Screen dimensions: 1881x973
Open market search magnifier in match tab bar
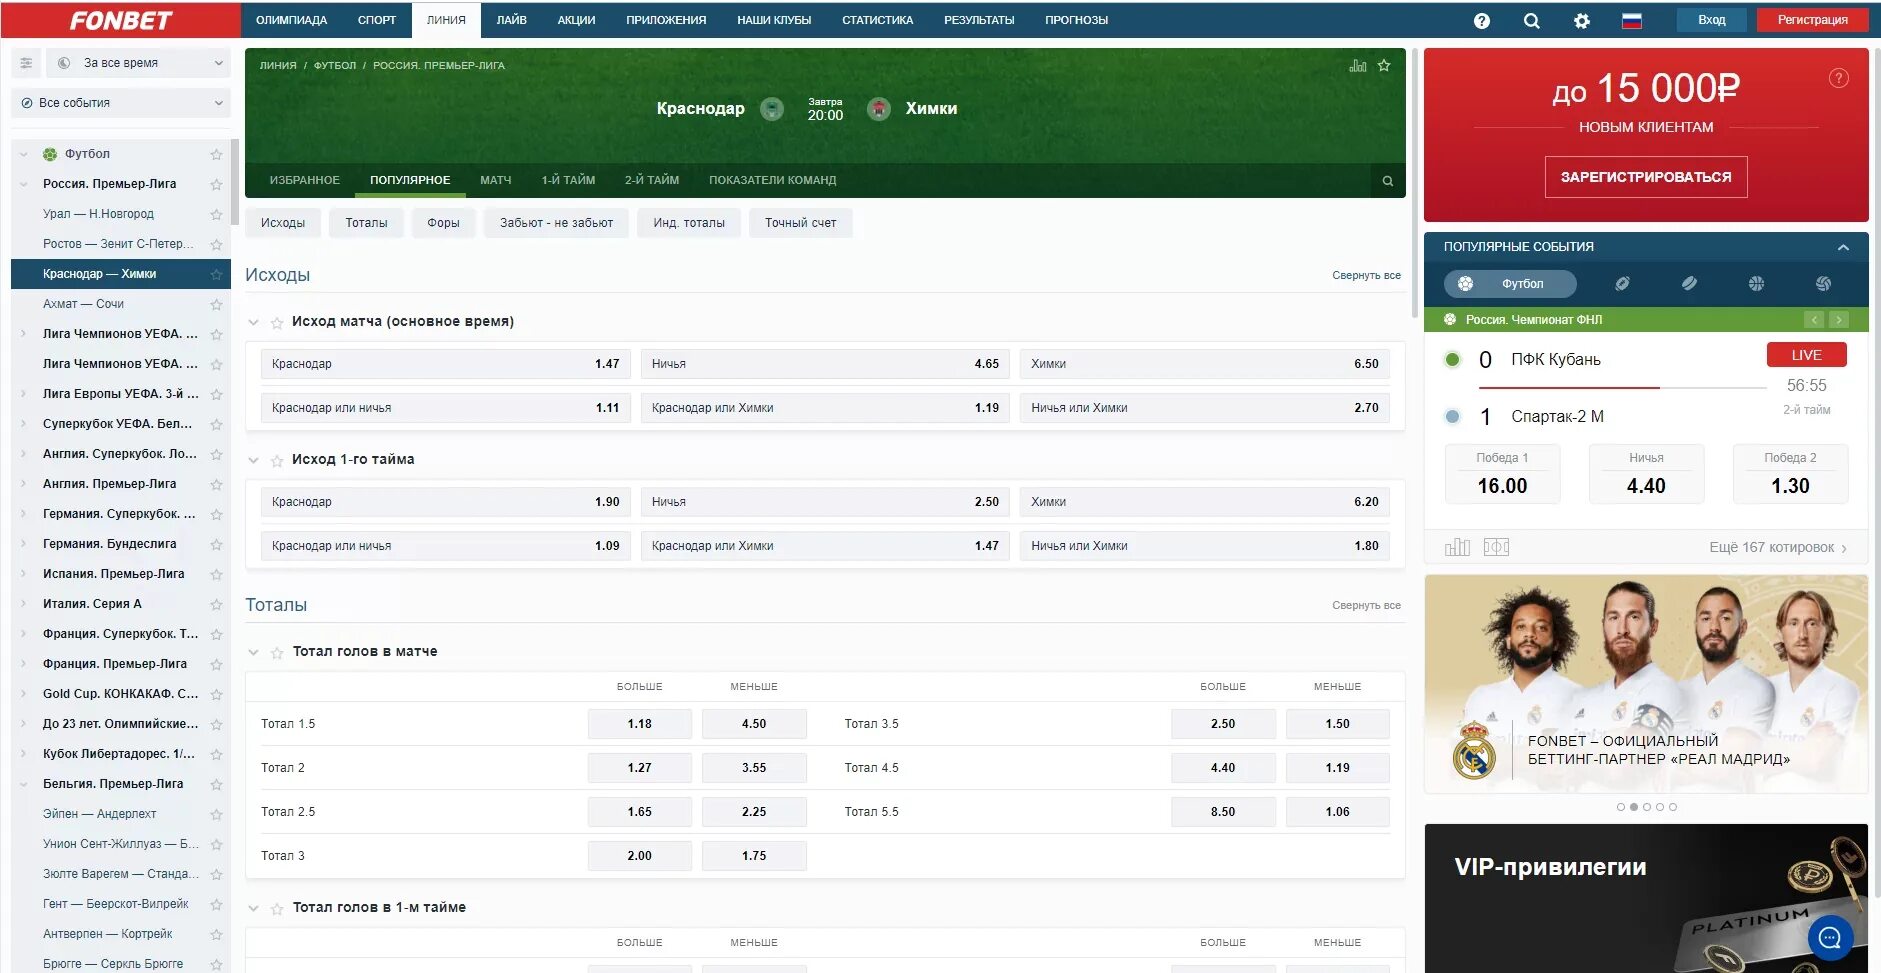pyautogui.click(x=1387, y=181)
